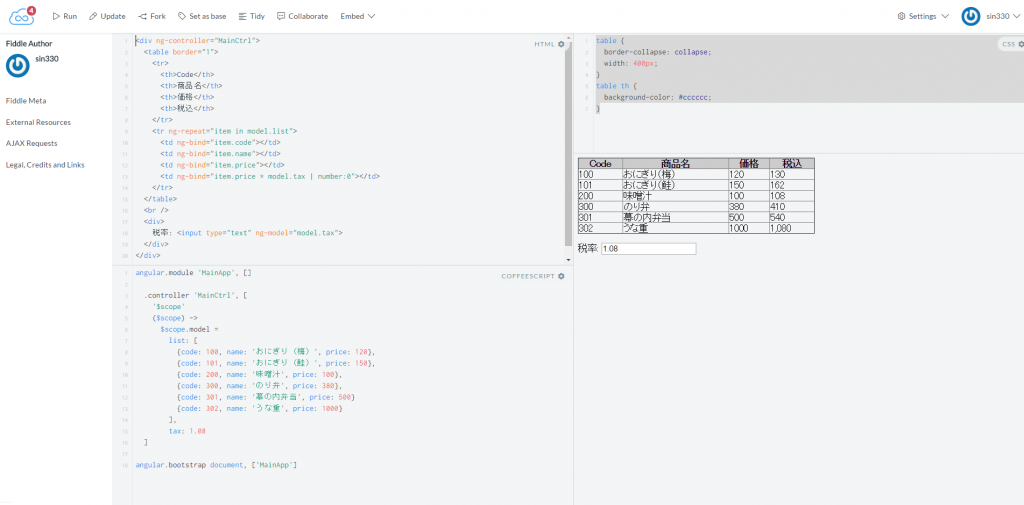
Task: Fork this fiddle
Action: click(x=153, y=16)
